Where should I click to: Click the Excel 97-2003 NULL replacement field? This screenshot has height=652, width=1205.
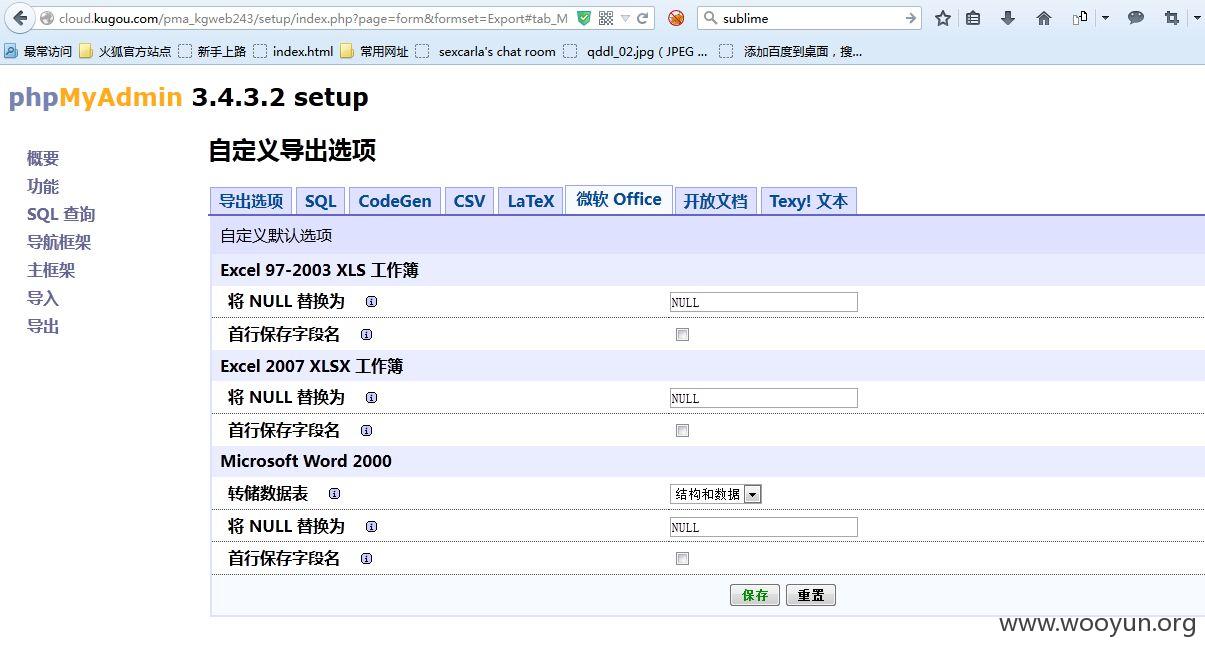(x=764, y=302)
